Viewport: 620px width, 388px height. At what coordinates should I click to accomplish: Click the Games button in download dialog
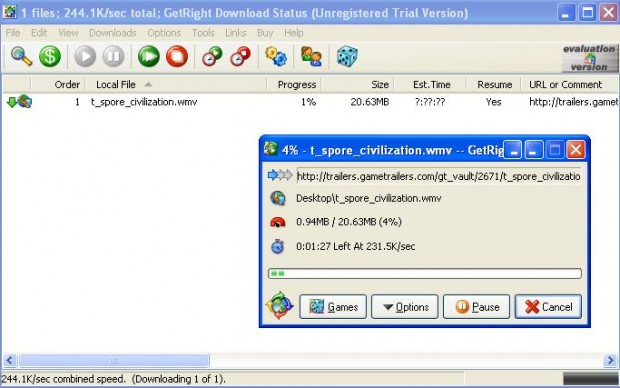333,307
